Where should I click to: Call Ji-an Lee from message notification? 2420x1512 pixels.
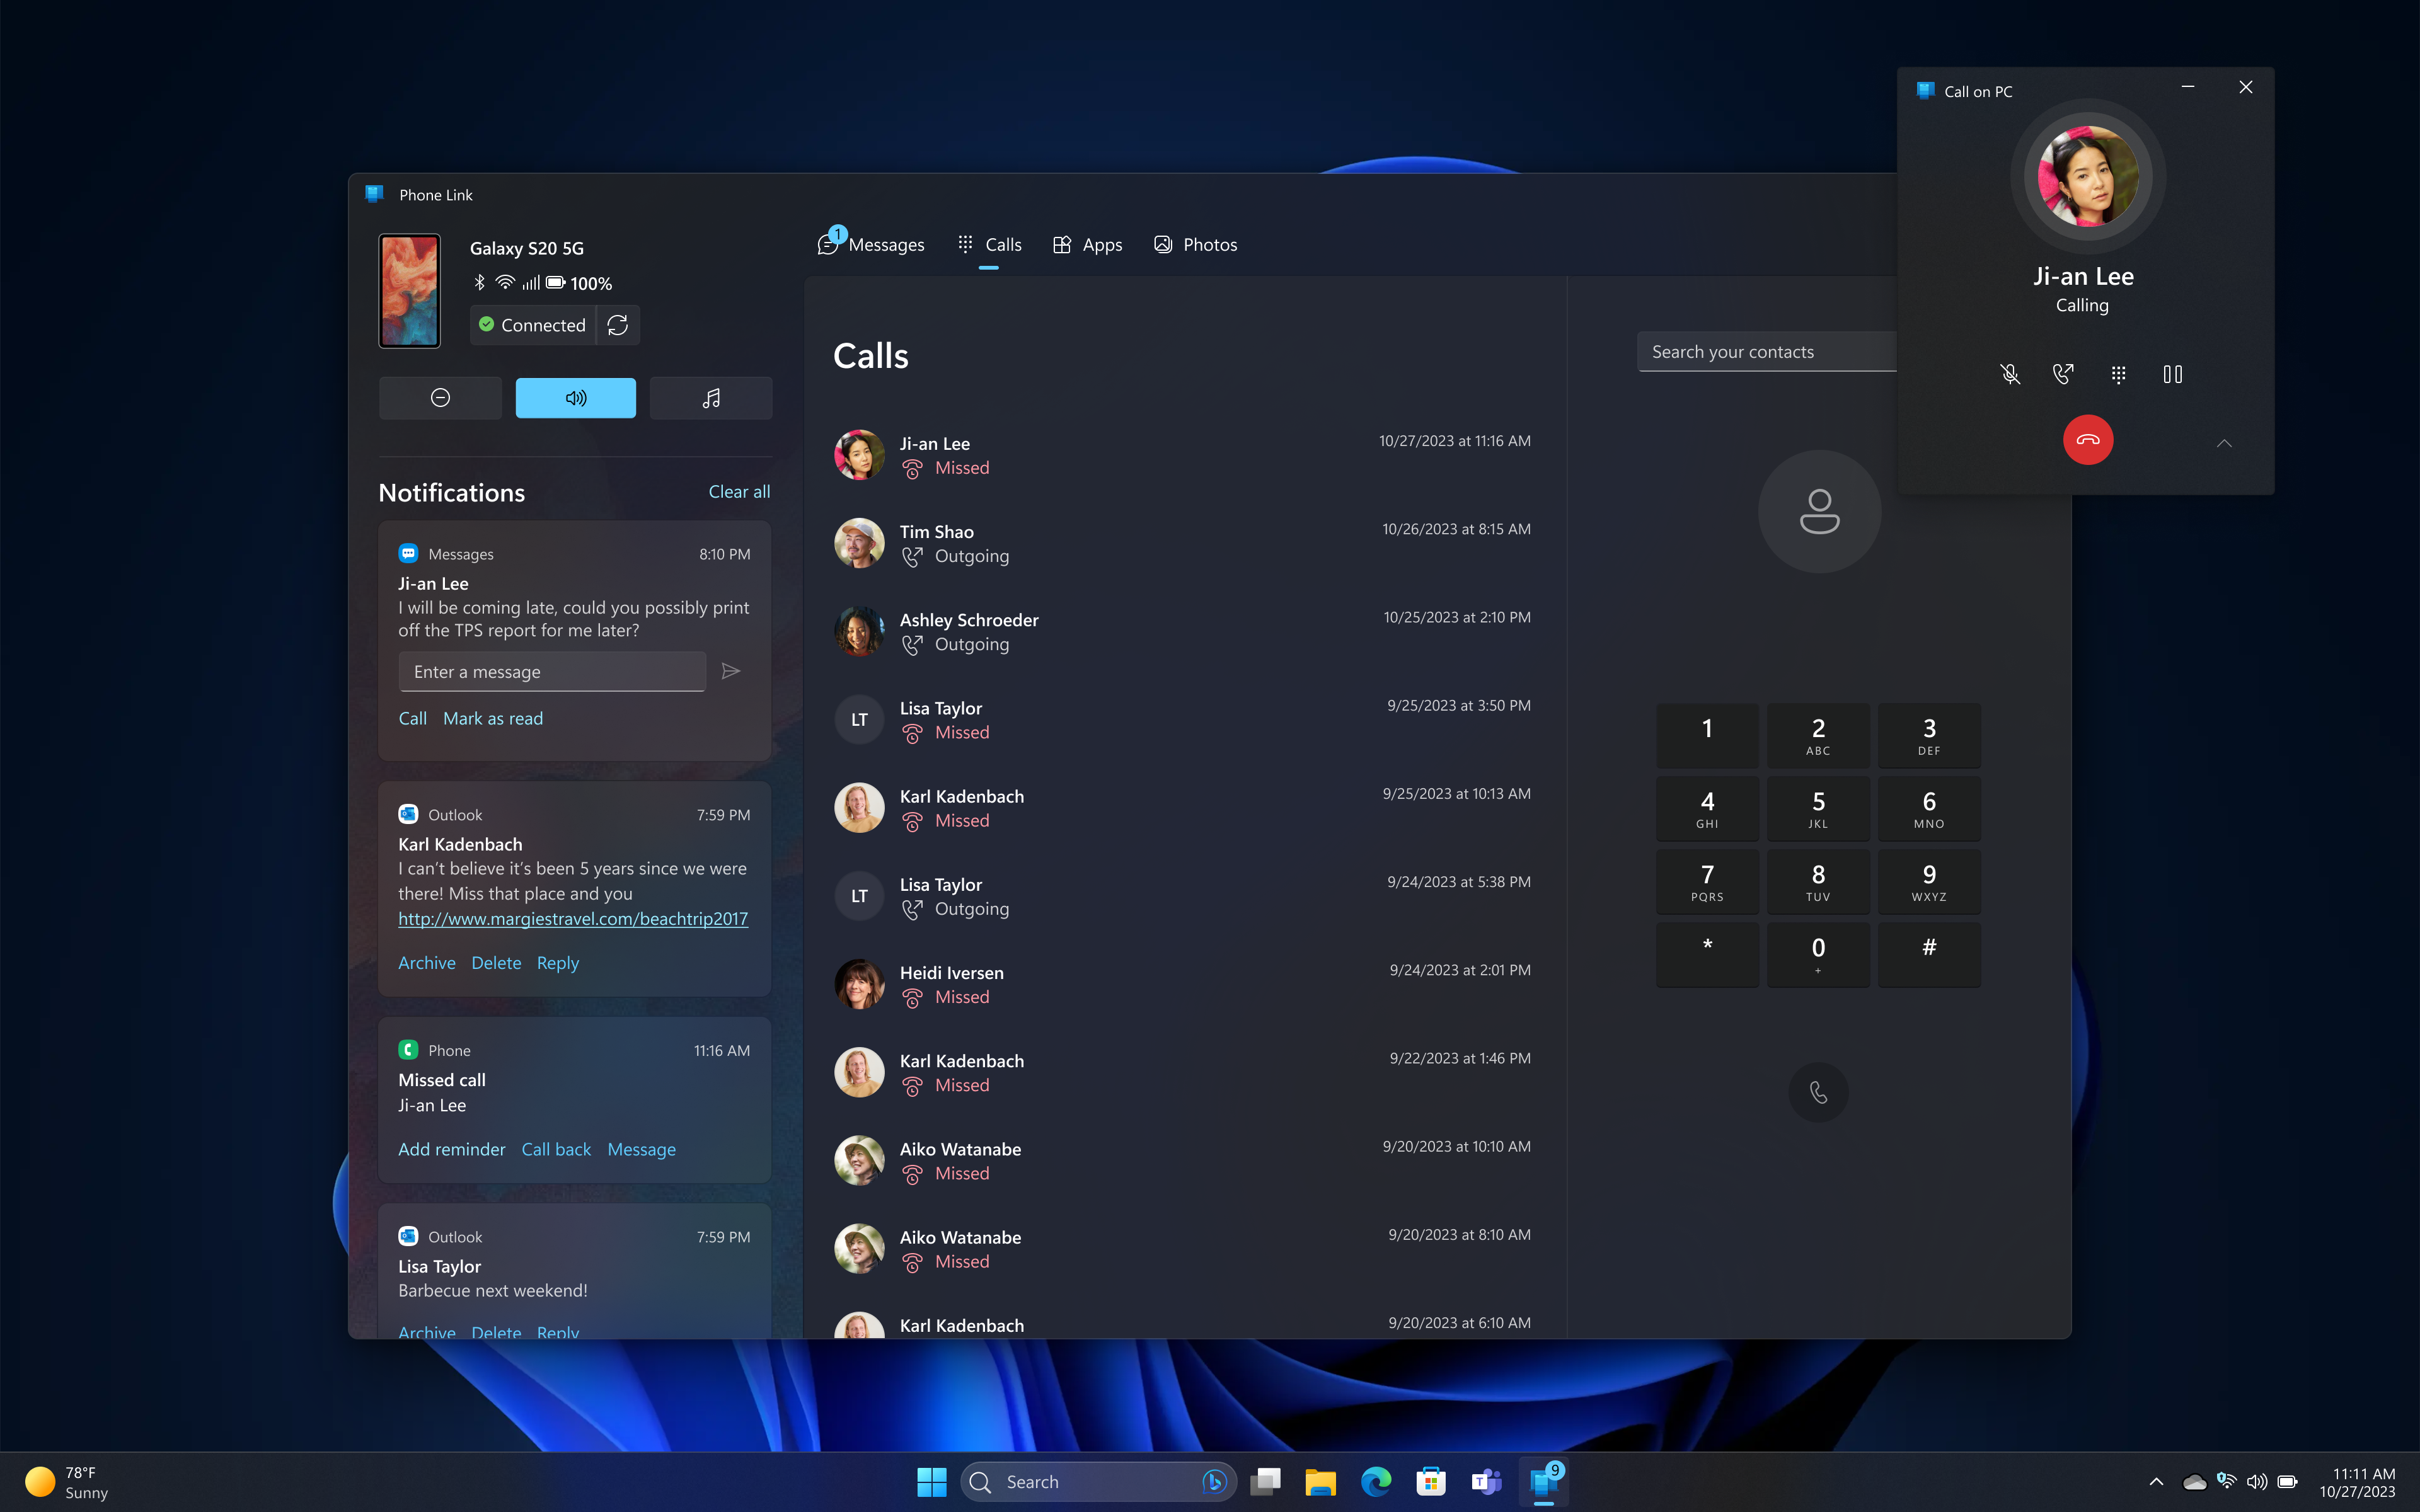click(x=412, y=719)
